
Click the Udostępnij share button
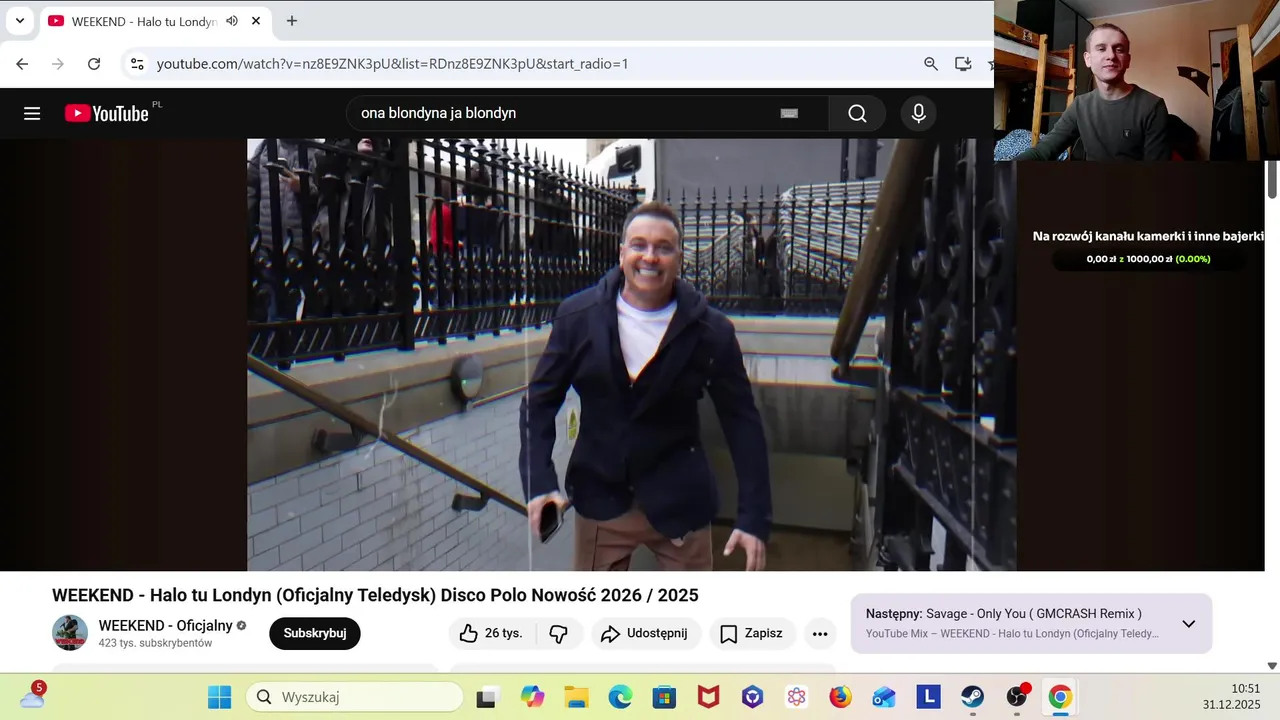[x=644, y=633]
